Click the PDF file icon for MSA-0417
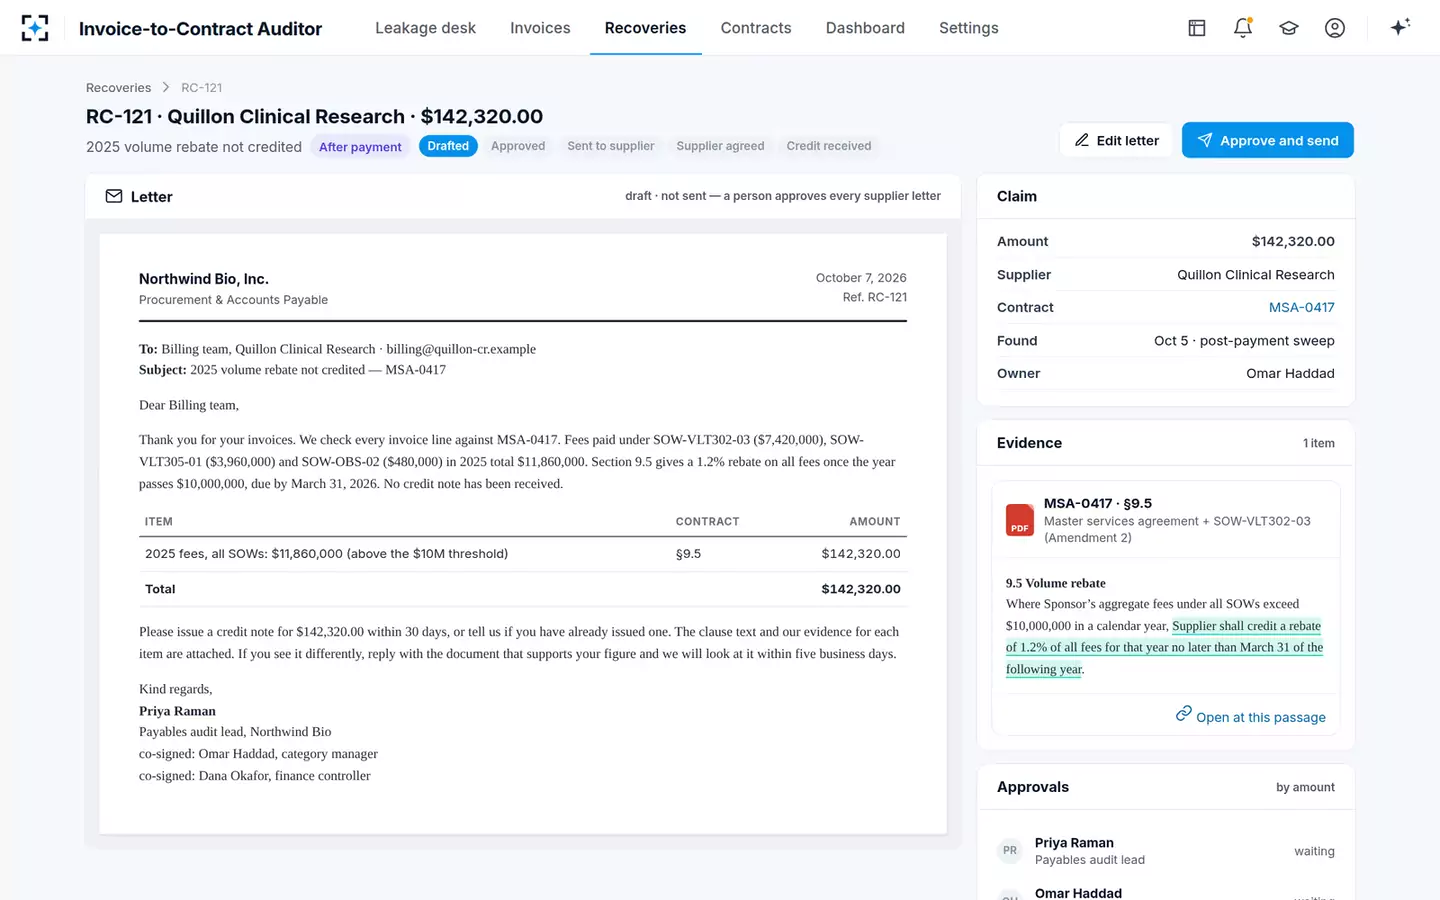 (1019, 520)
